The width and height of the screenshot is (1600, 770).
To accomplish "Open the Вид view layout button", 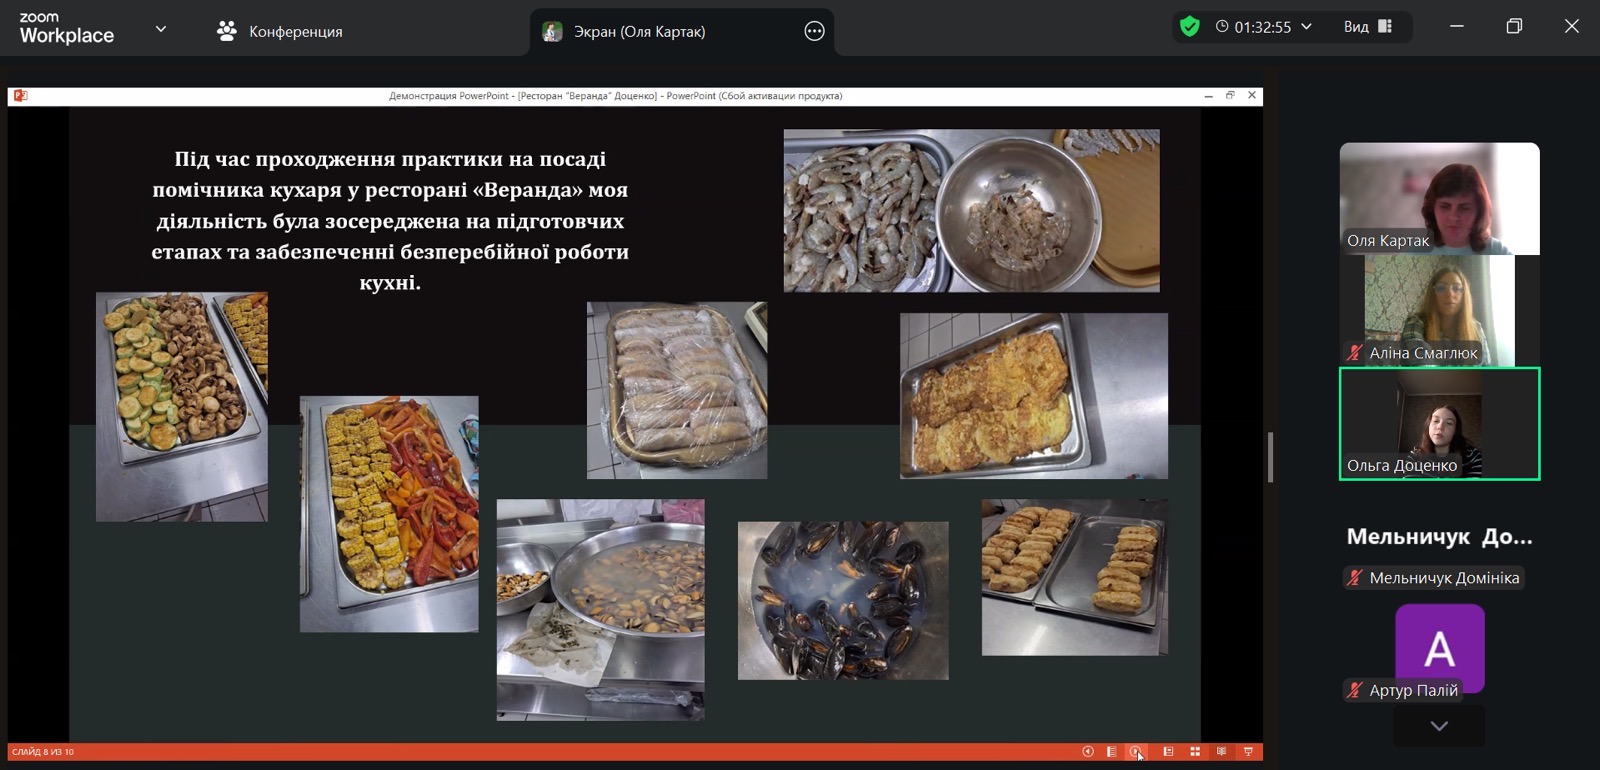I will point(1367,27).
